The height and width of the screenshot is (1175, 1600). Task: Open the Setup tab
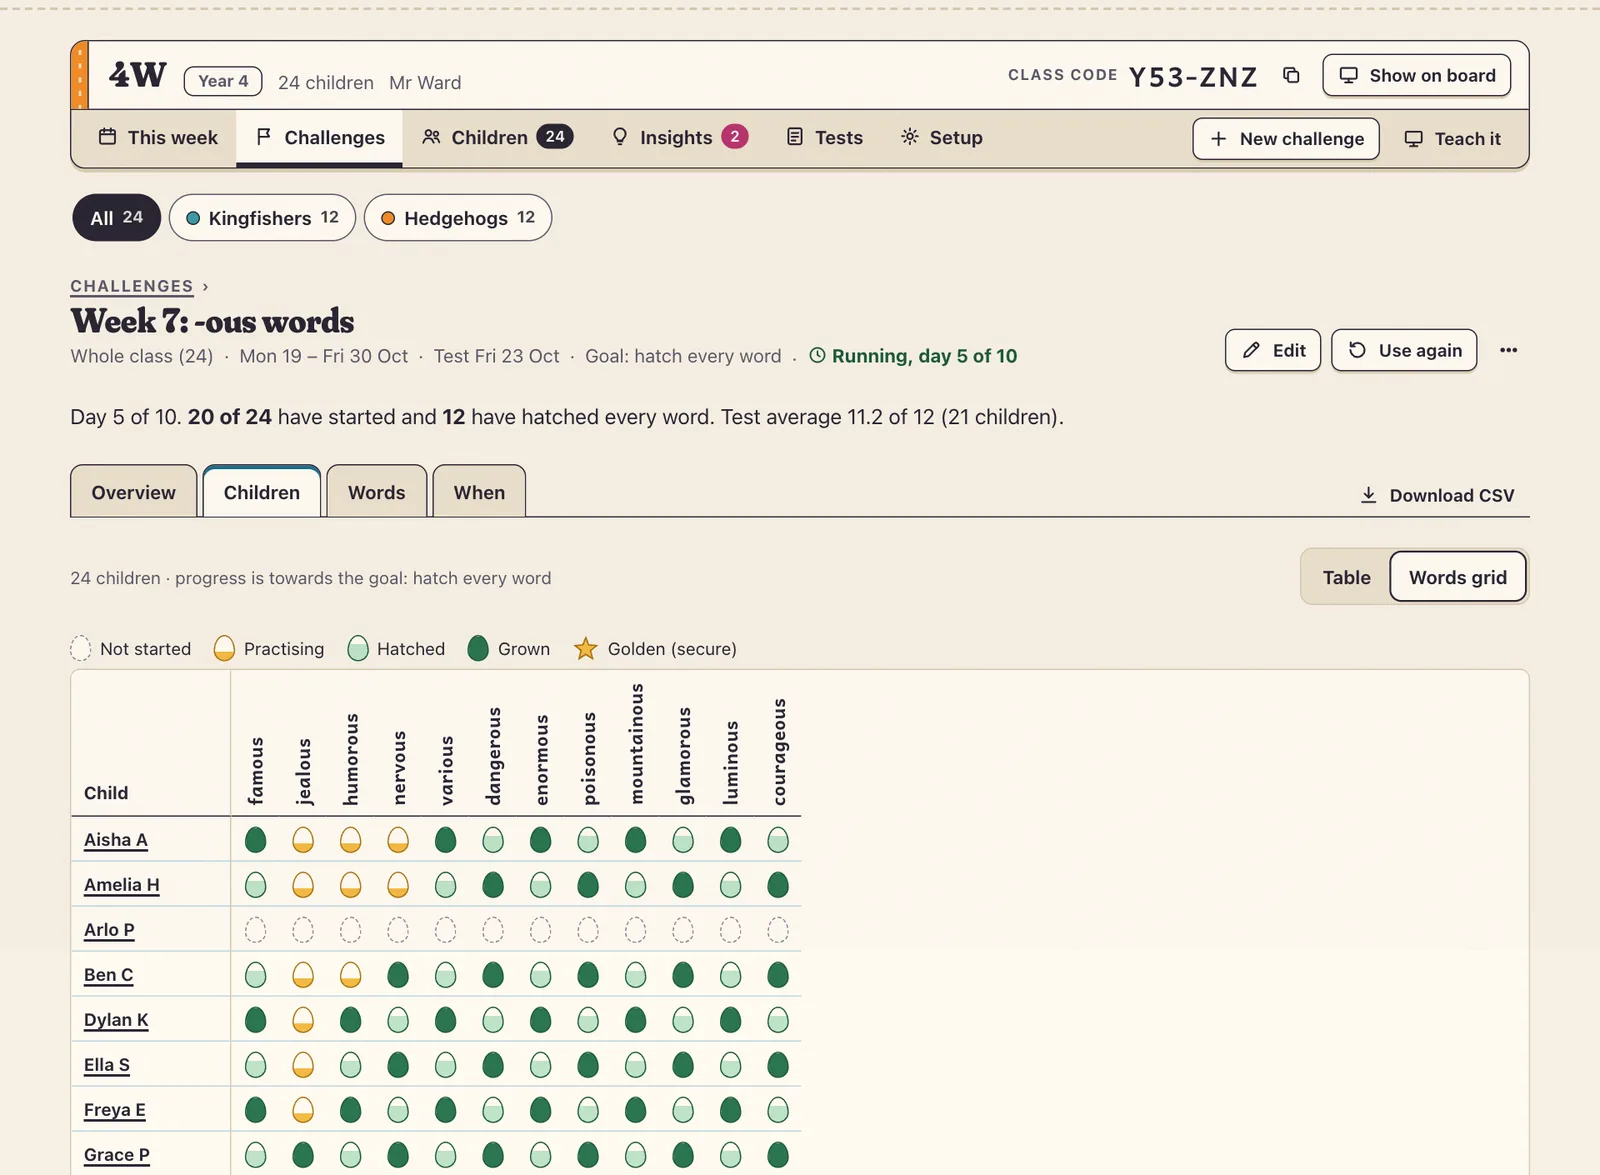(x=942, y=138)
